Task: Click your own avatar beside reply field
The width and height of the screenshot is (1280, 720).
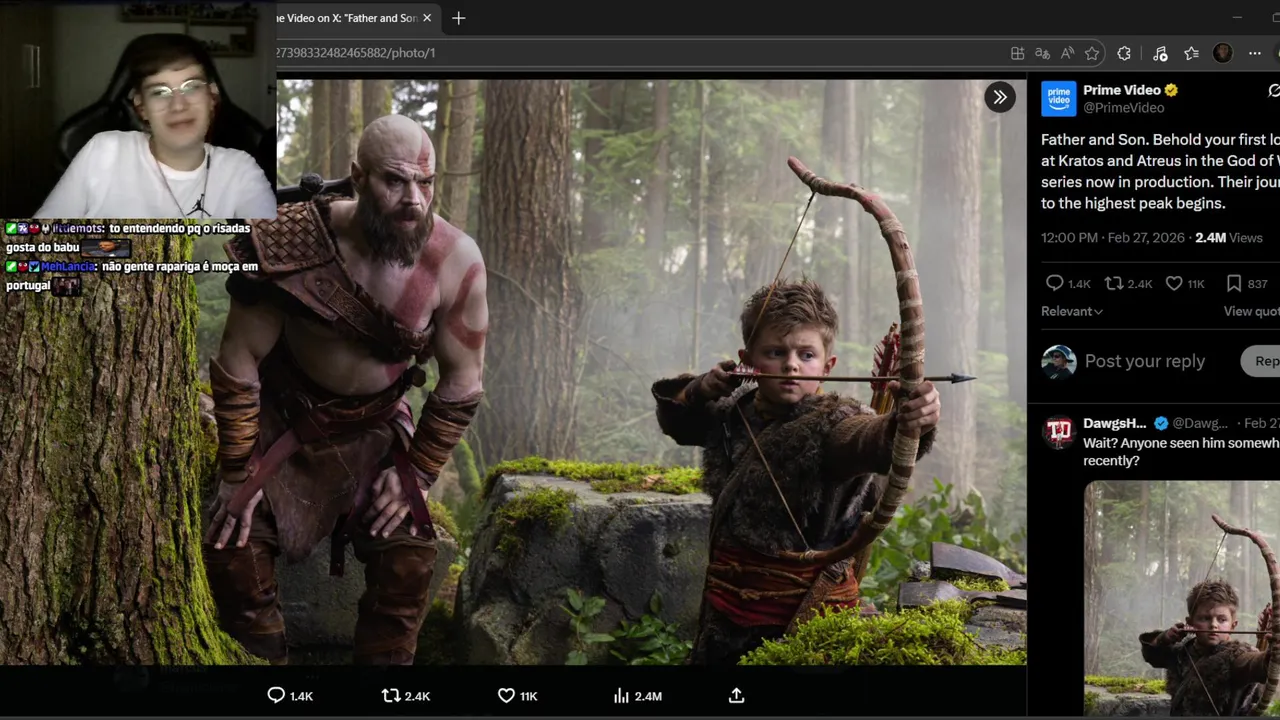Action: pos(1058,361)
